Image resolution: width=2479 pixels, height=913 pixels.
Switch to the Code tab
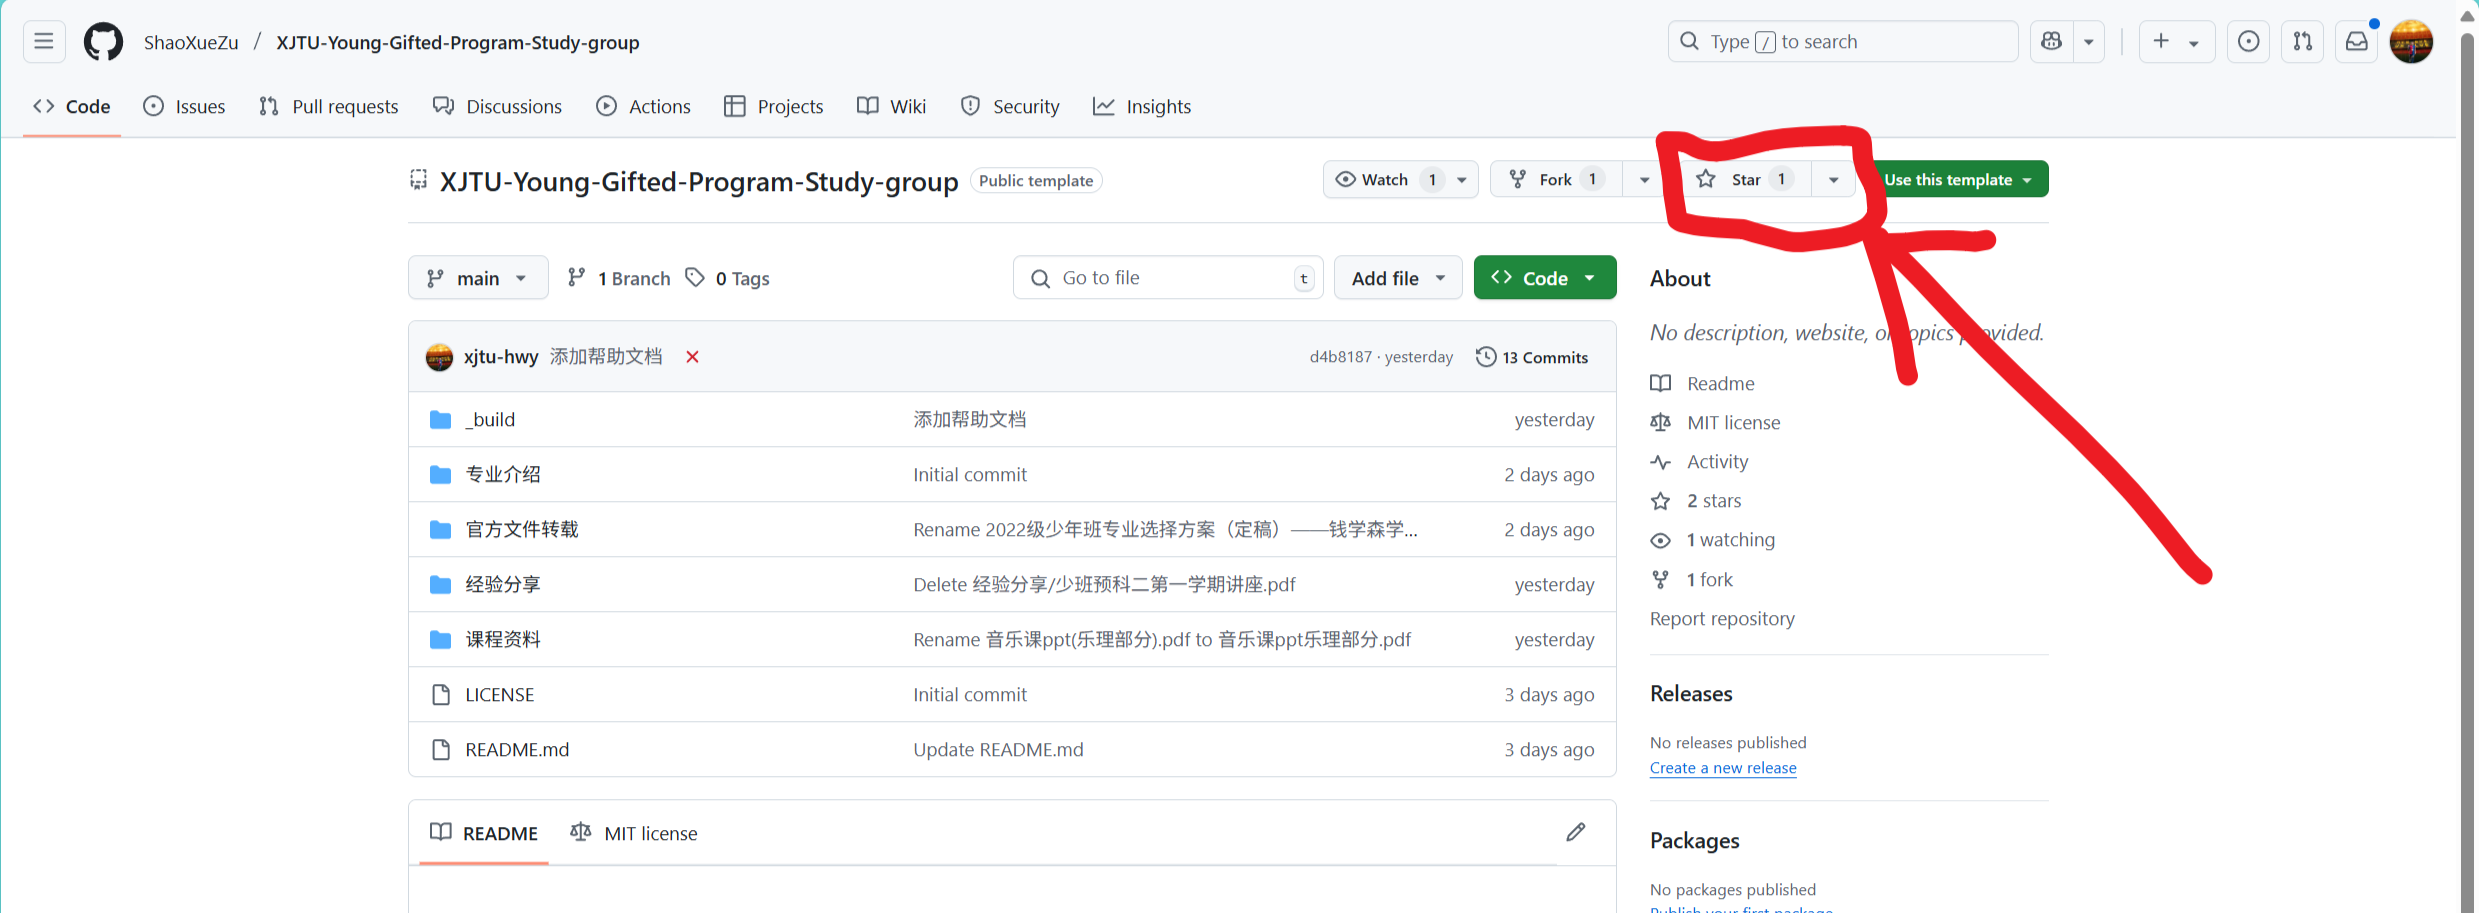pos(72,106)
